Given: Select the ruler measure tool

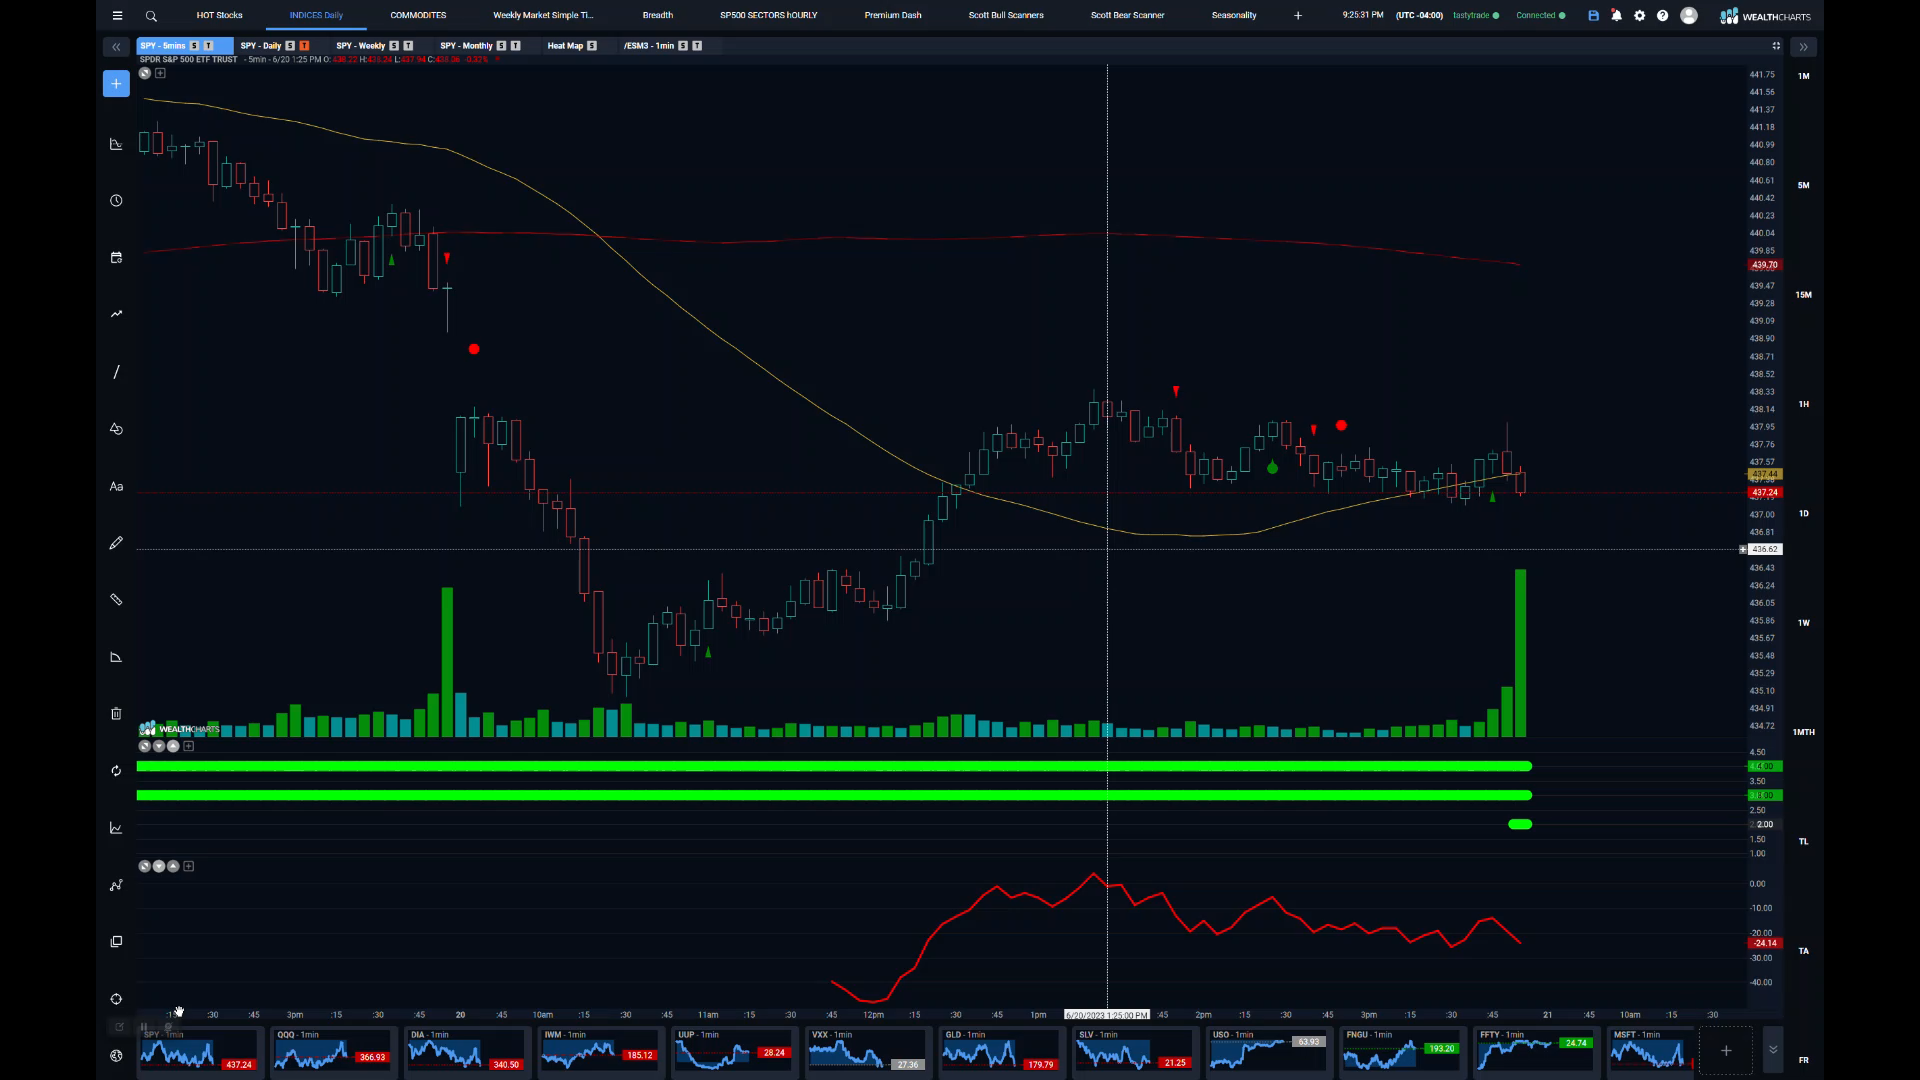Looking at the screenshot, I should pyautogui.click(x=116, y=600).
